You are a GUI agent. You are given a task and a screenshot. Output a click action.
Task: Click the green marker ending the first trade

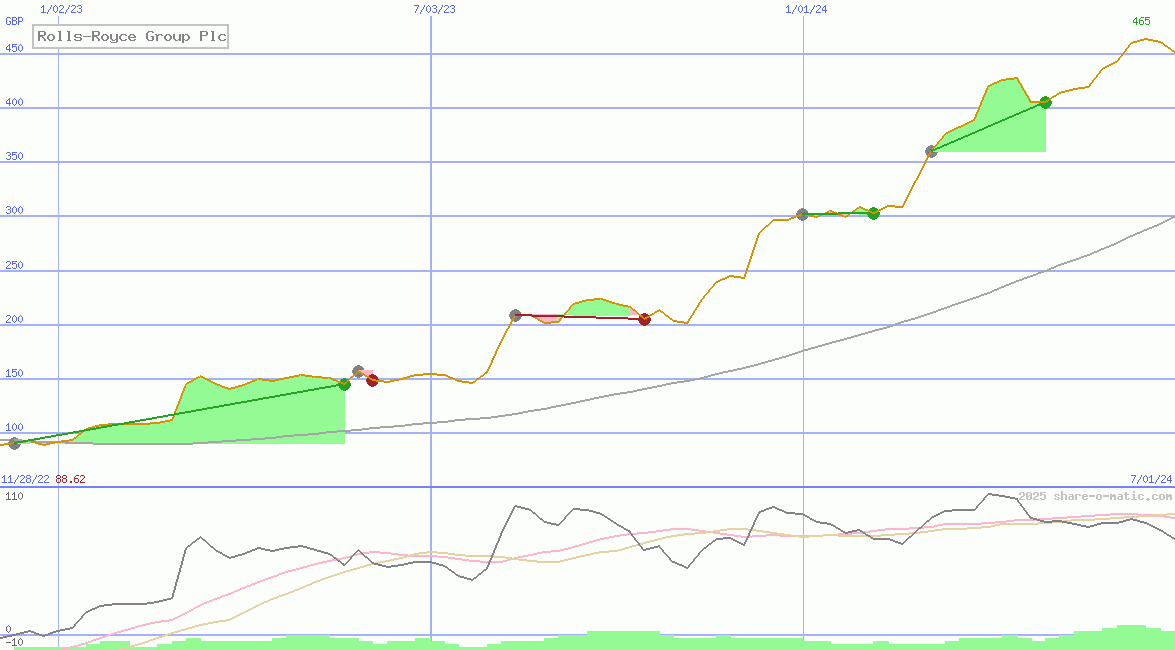click(x=344, y=384)
